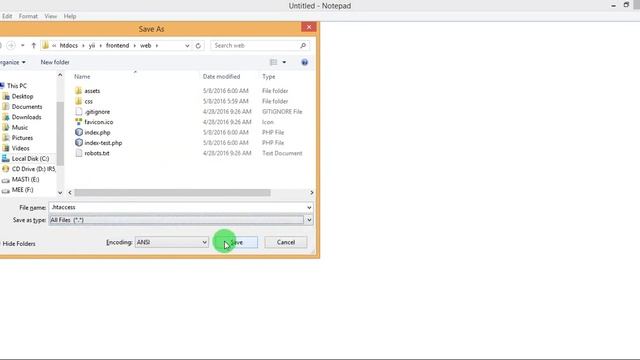640x360 pixels.
Task: Click the change view icon
Action: pyautogui.click(x=273, y=62)
